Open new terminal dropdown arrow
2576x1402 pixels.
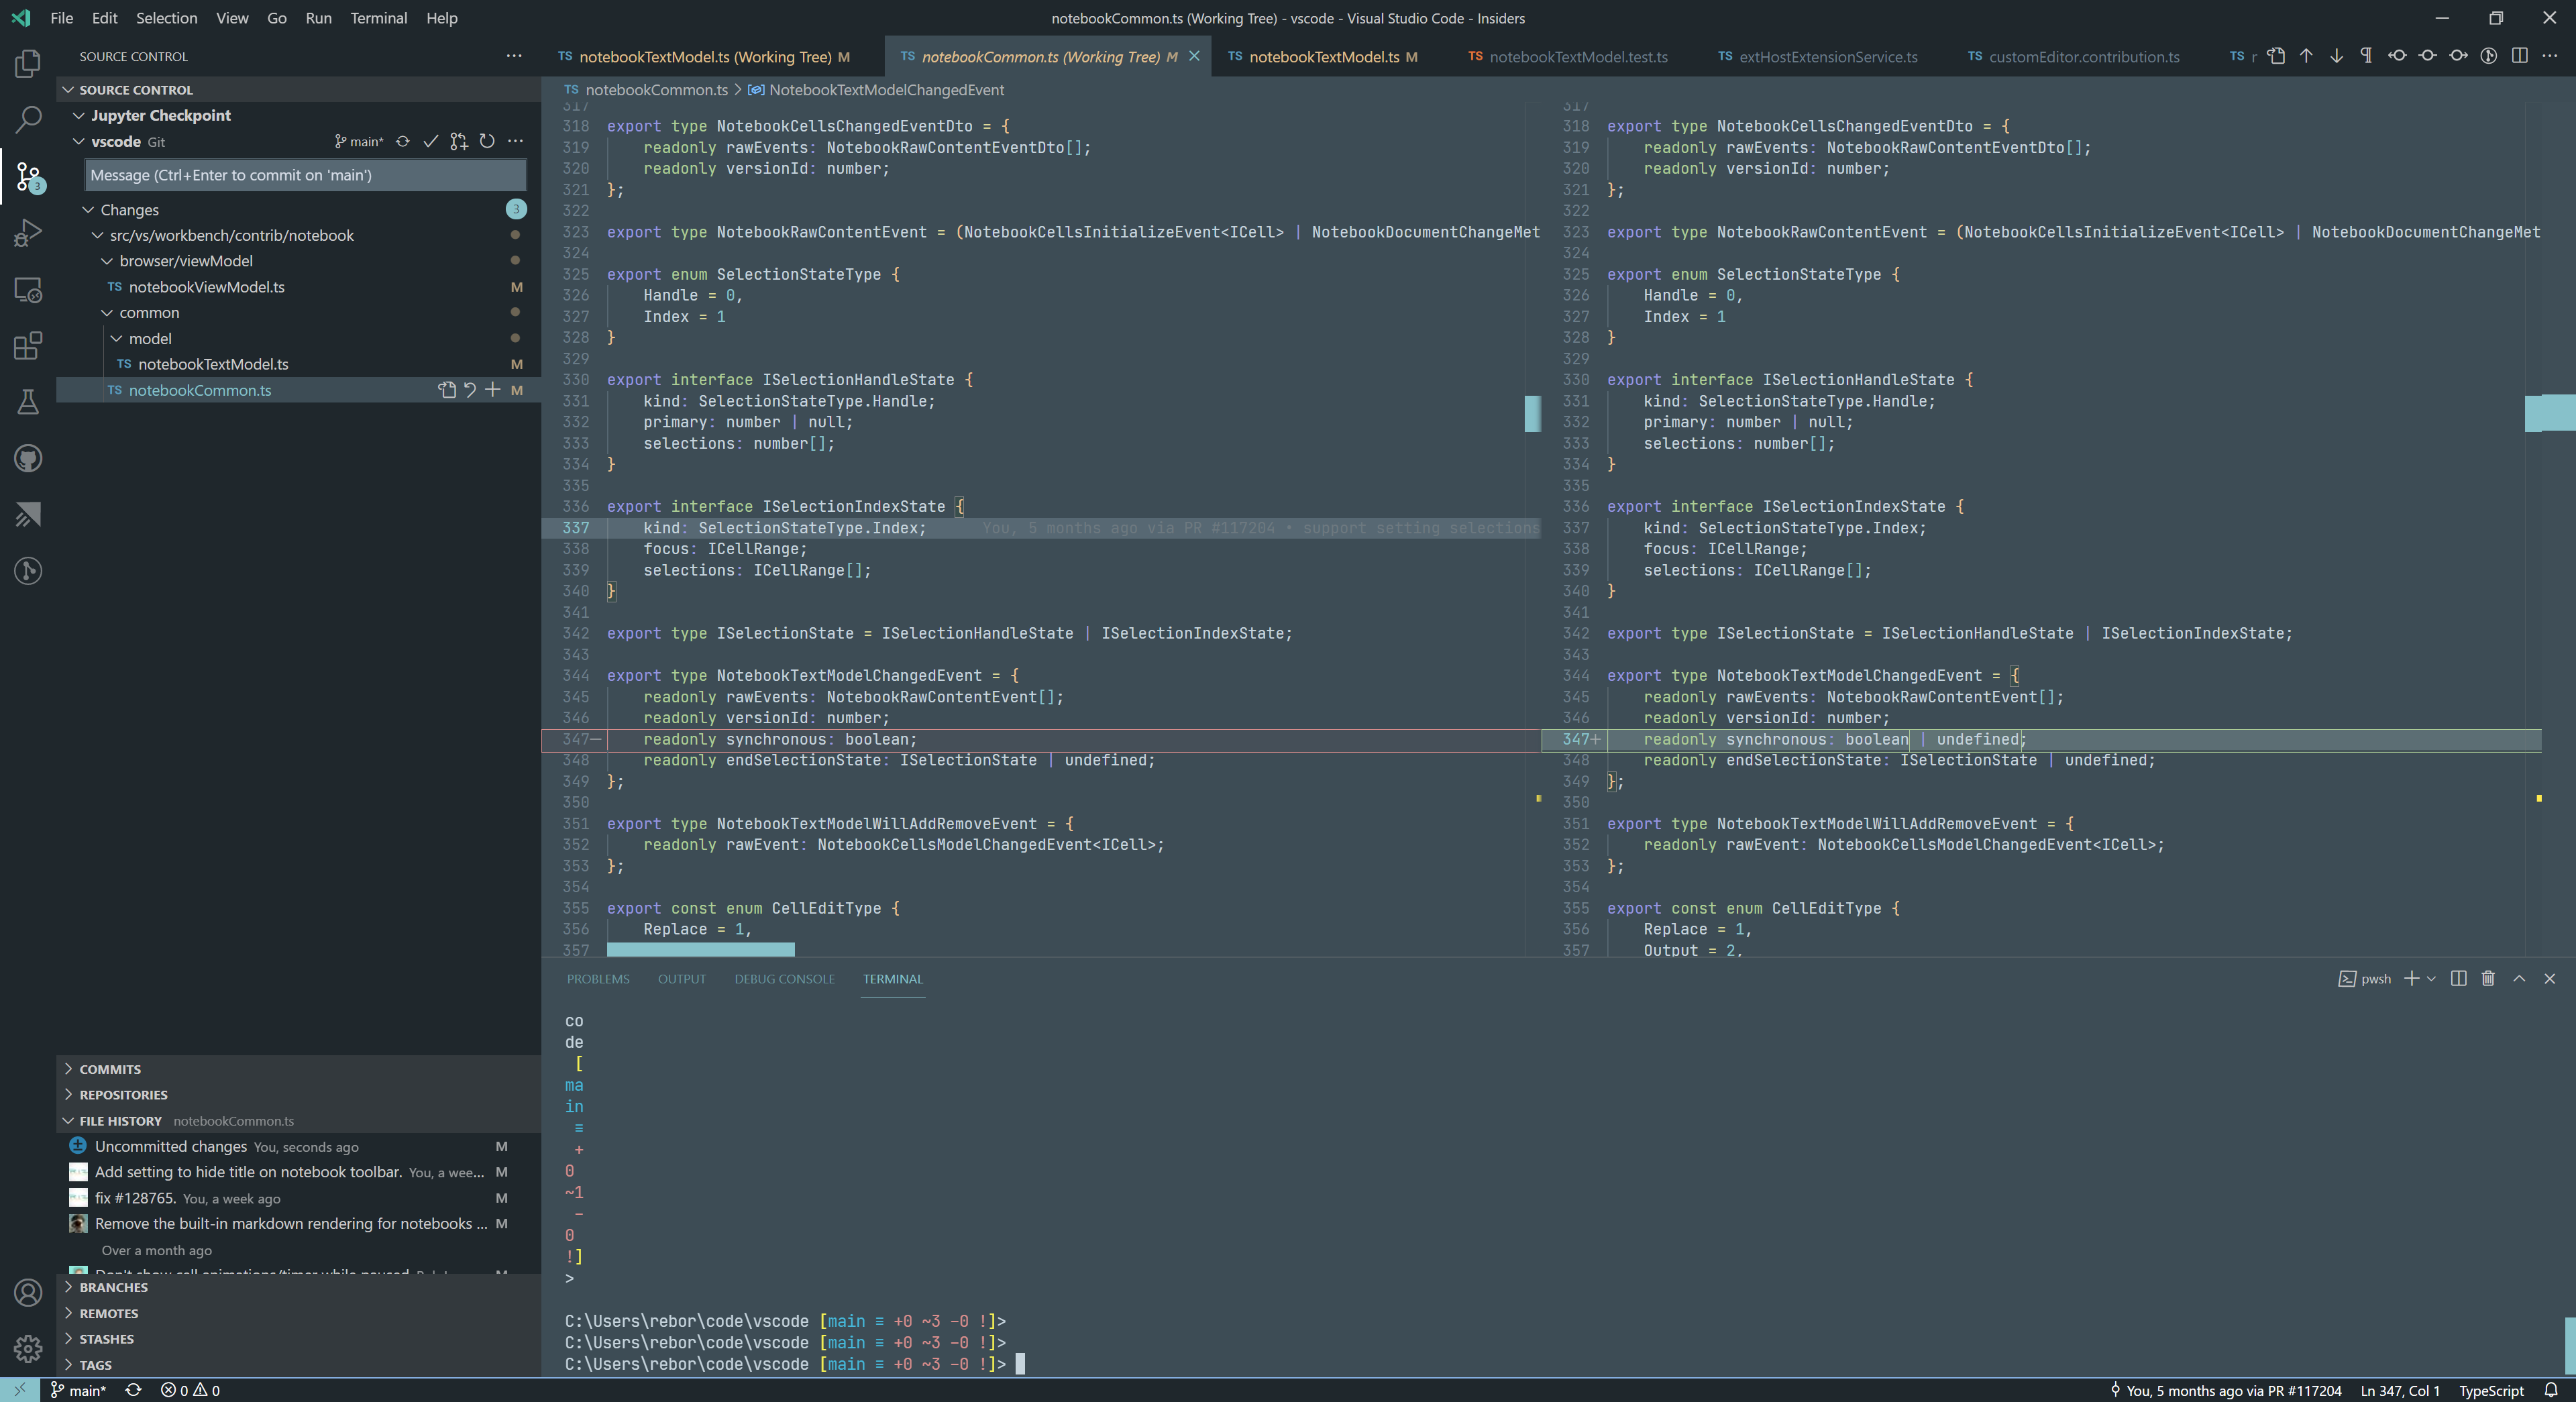(x=2431, y=979)
